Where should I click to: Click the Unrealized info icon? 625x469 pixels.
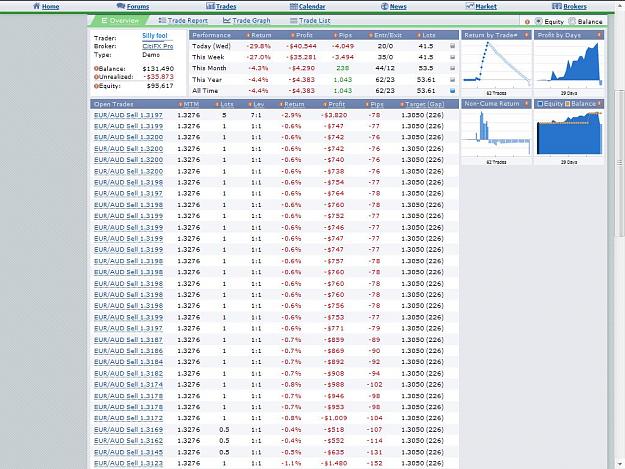pos(96,77)
